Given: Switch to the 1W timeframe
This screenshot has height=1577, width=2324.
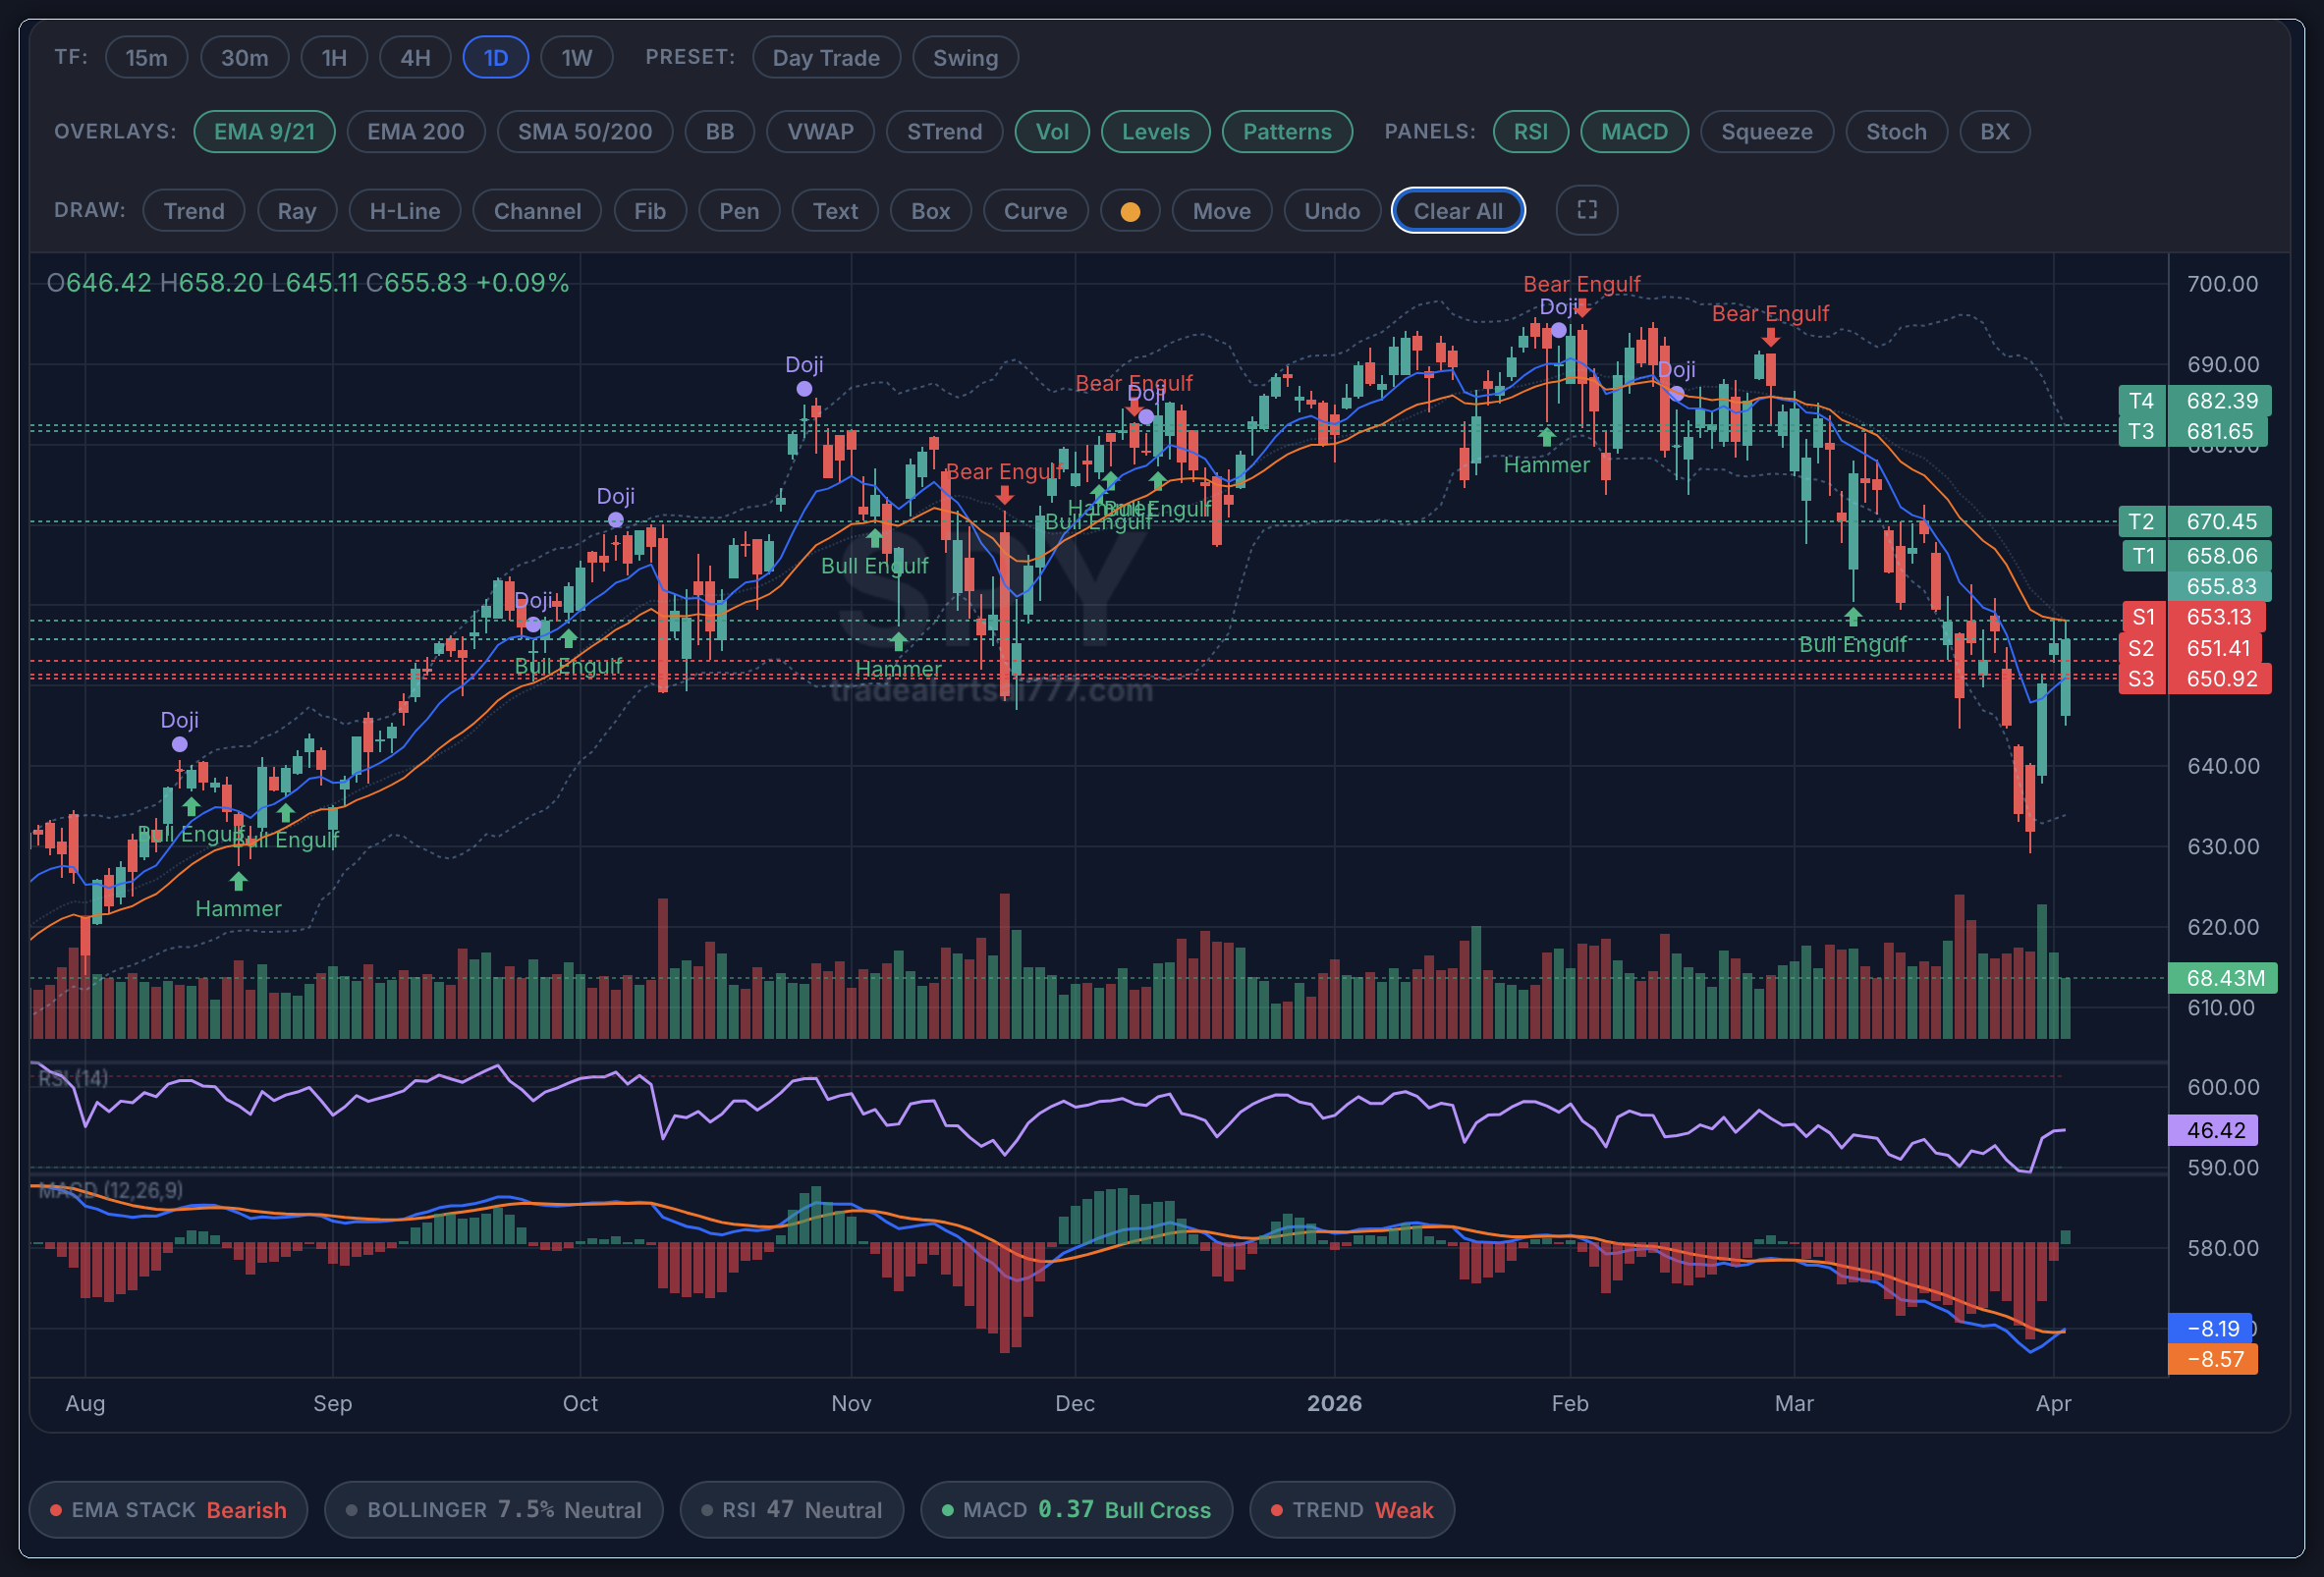Looking at the screenshot, I should click(x=577, y=57).
